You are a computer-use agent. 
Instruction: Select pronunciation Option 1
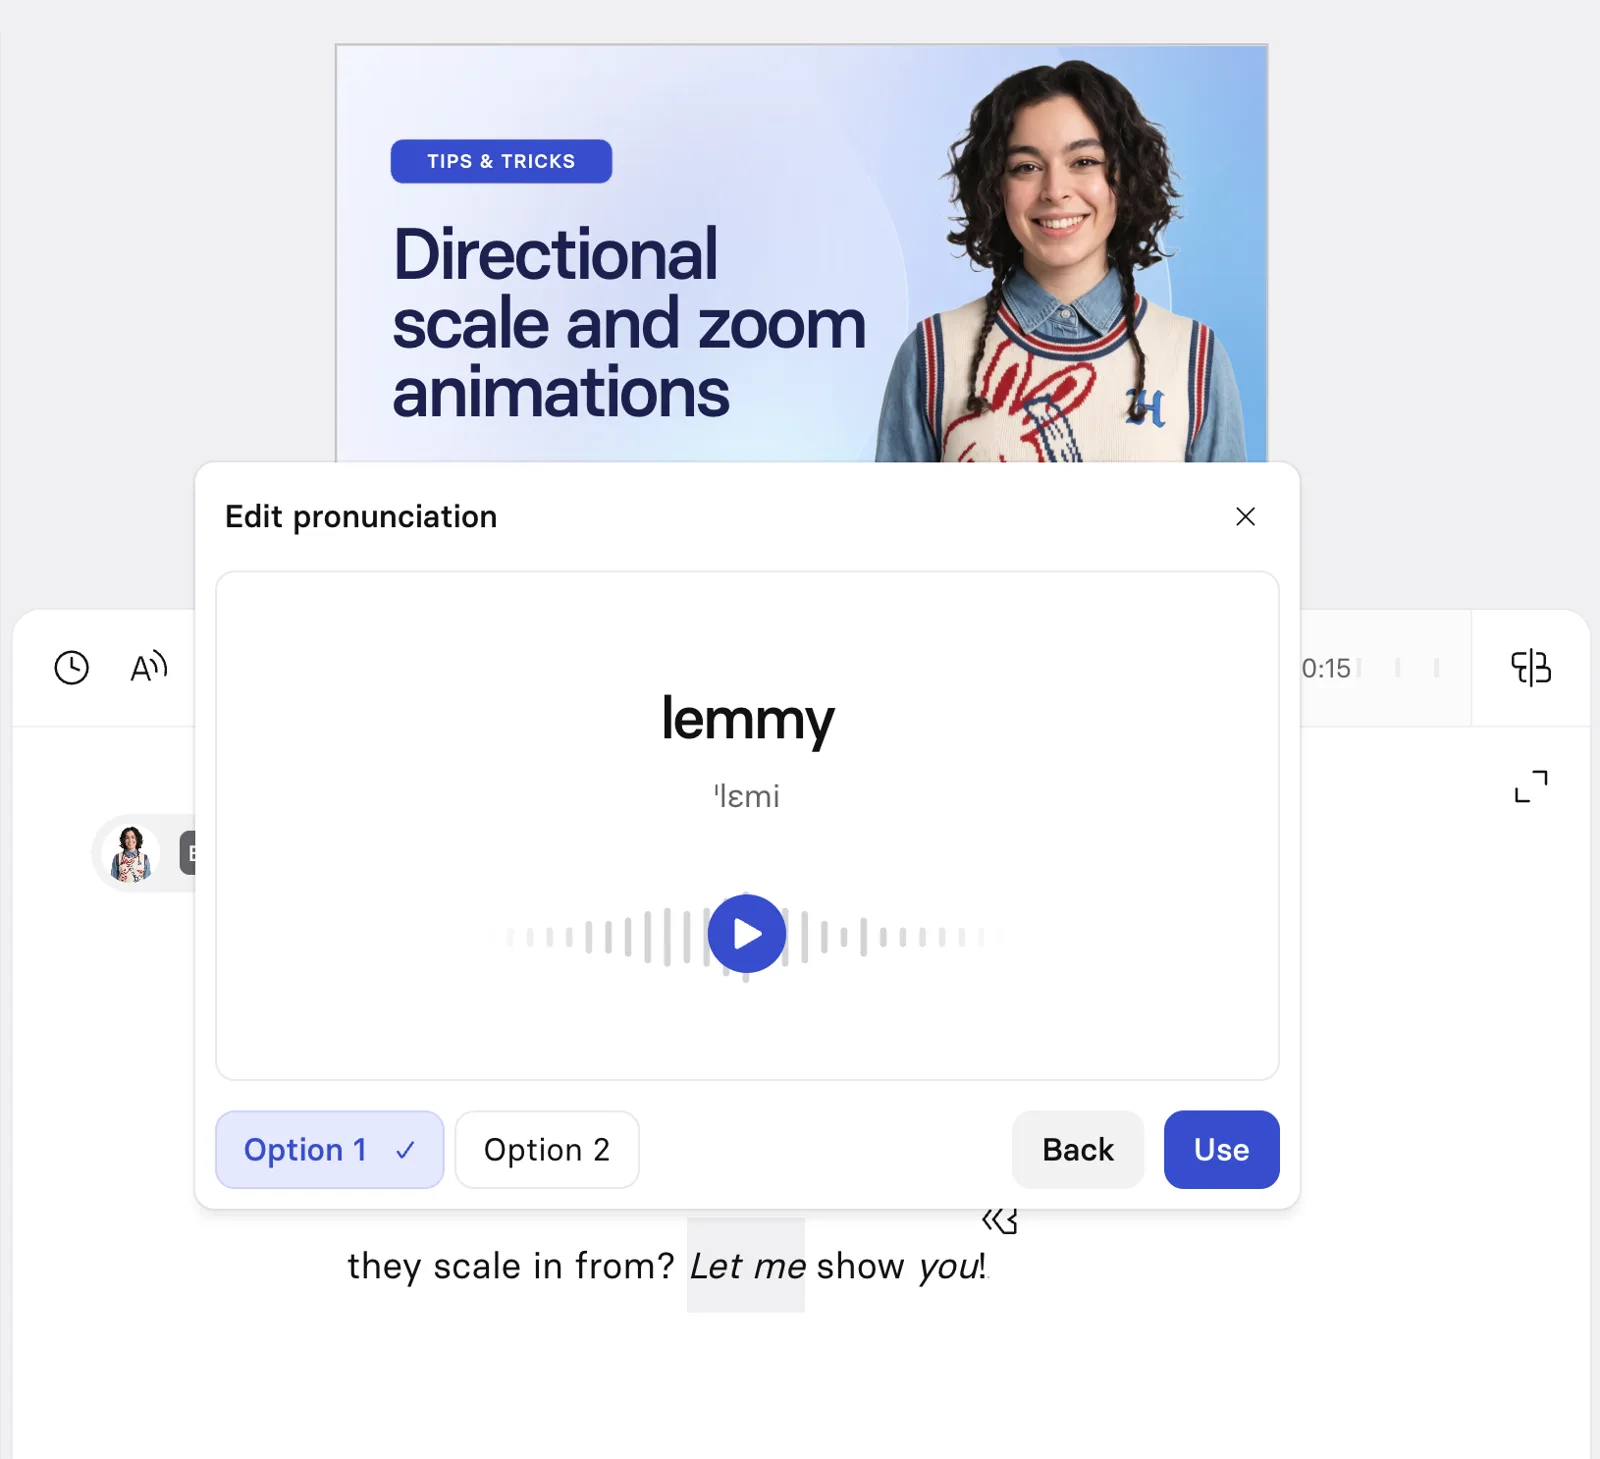(330, 1150)
